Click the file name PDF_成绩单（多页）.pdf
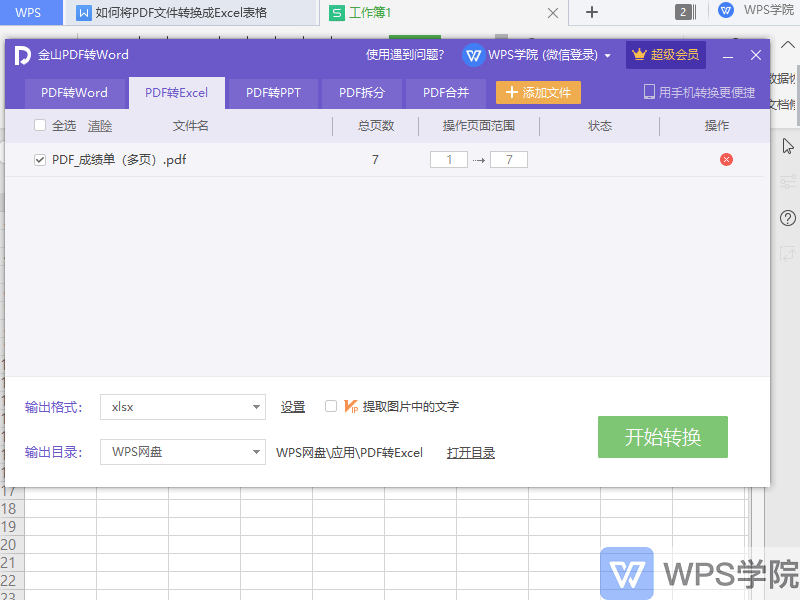 [119, 160]
